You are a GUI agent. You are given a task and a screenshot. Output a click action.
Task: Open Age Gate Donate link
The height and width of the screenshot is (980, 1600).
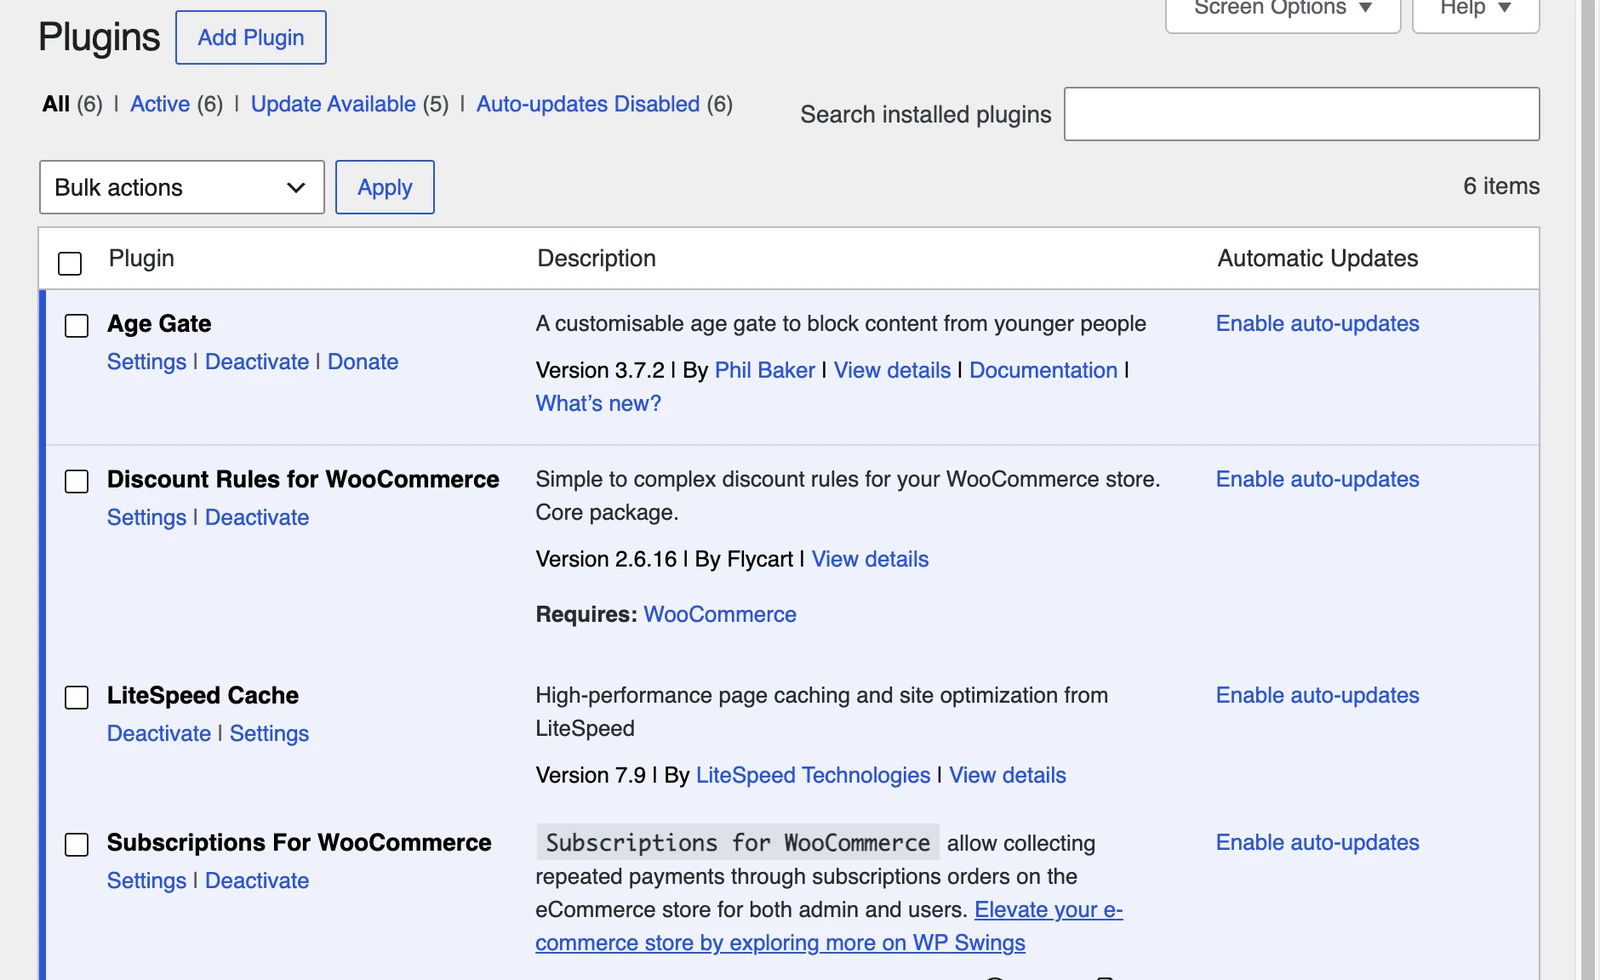pyautogui.click(x=363, y=362)
